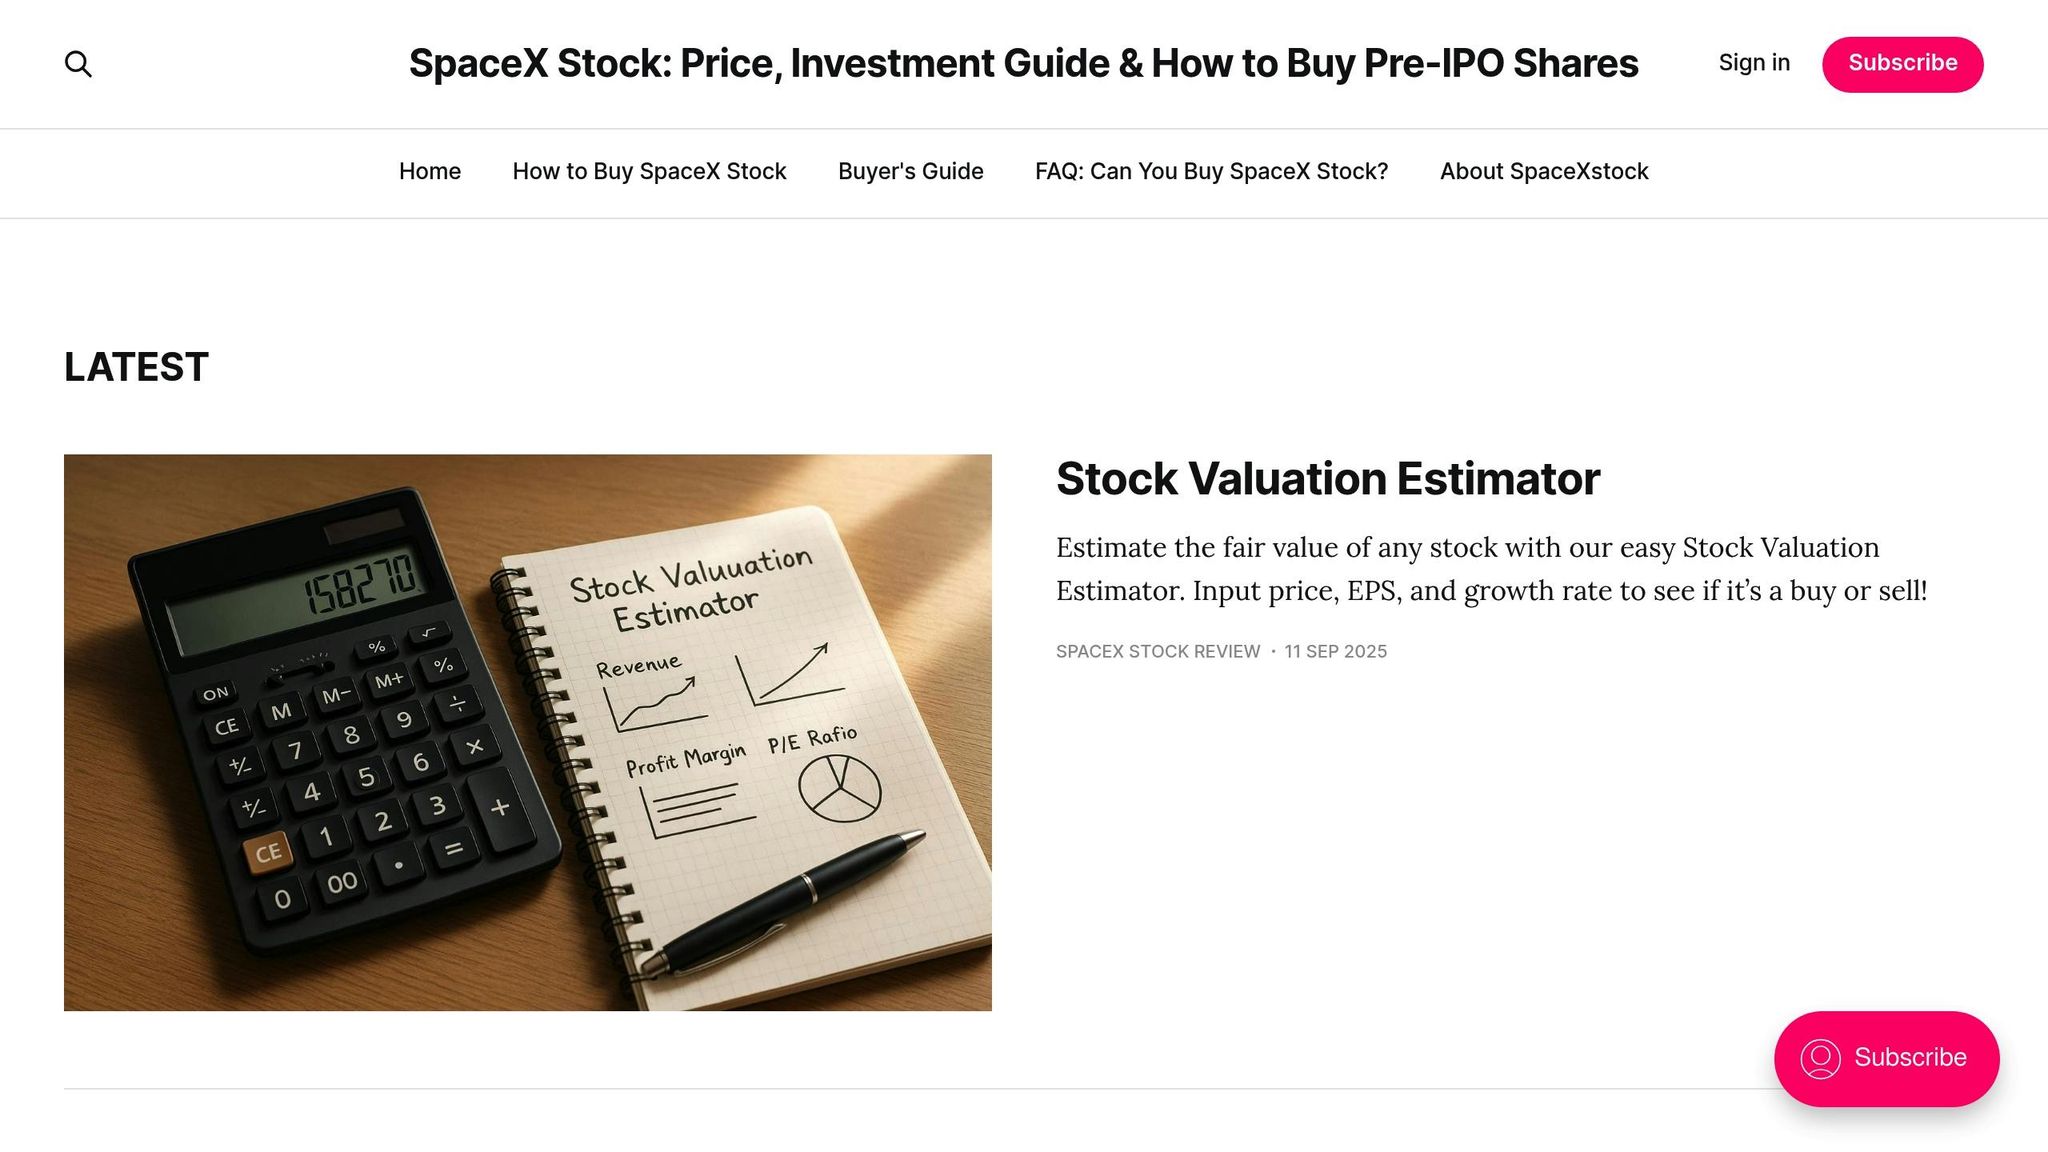Image resolution: width=2048 pixels, height=1152 pixels.
Task: Open the calculator article thumbnail image
Action: pos(527,733)
